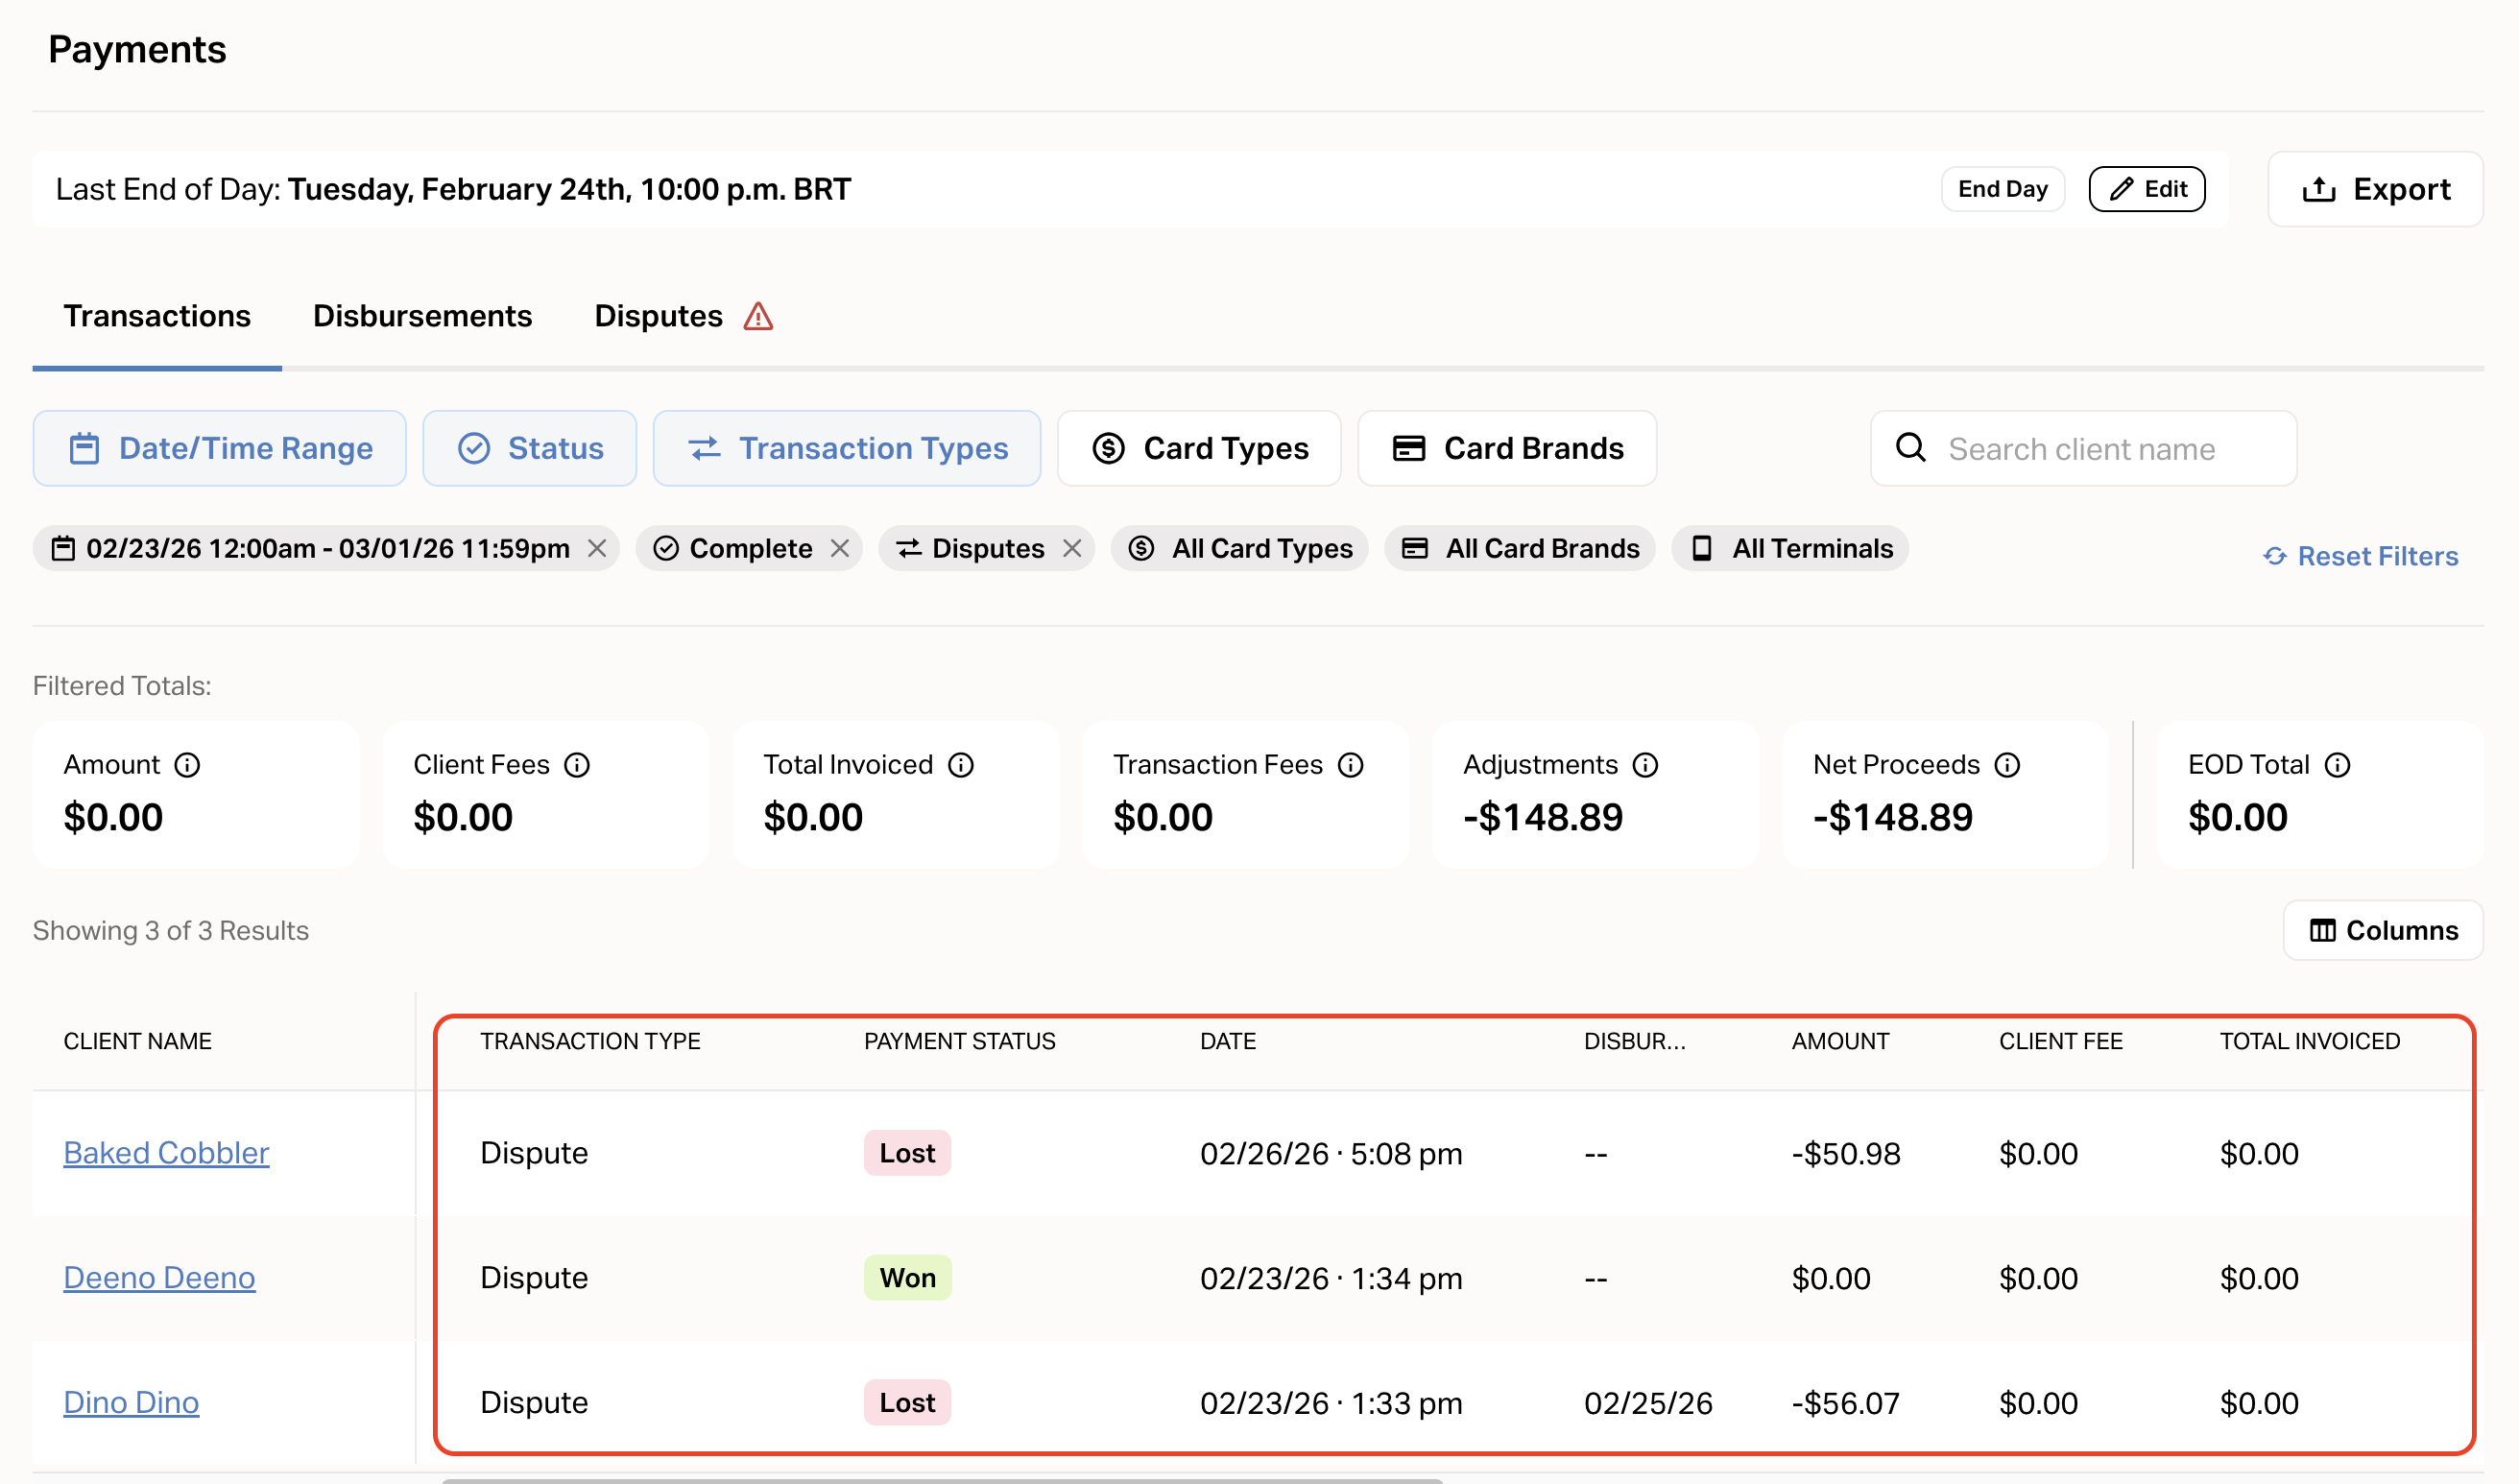Remove the date range filter chip
The height and width of the screenshot is (1484, 2519).
click(597, 548)
